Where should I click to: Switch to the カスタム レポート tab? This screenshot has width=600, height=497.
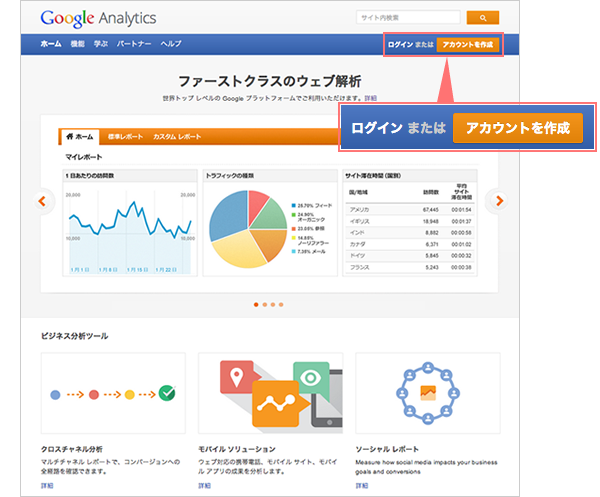[x=177, y=137]
